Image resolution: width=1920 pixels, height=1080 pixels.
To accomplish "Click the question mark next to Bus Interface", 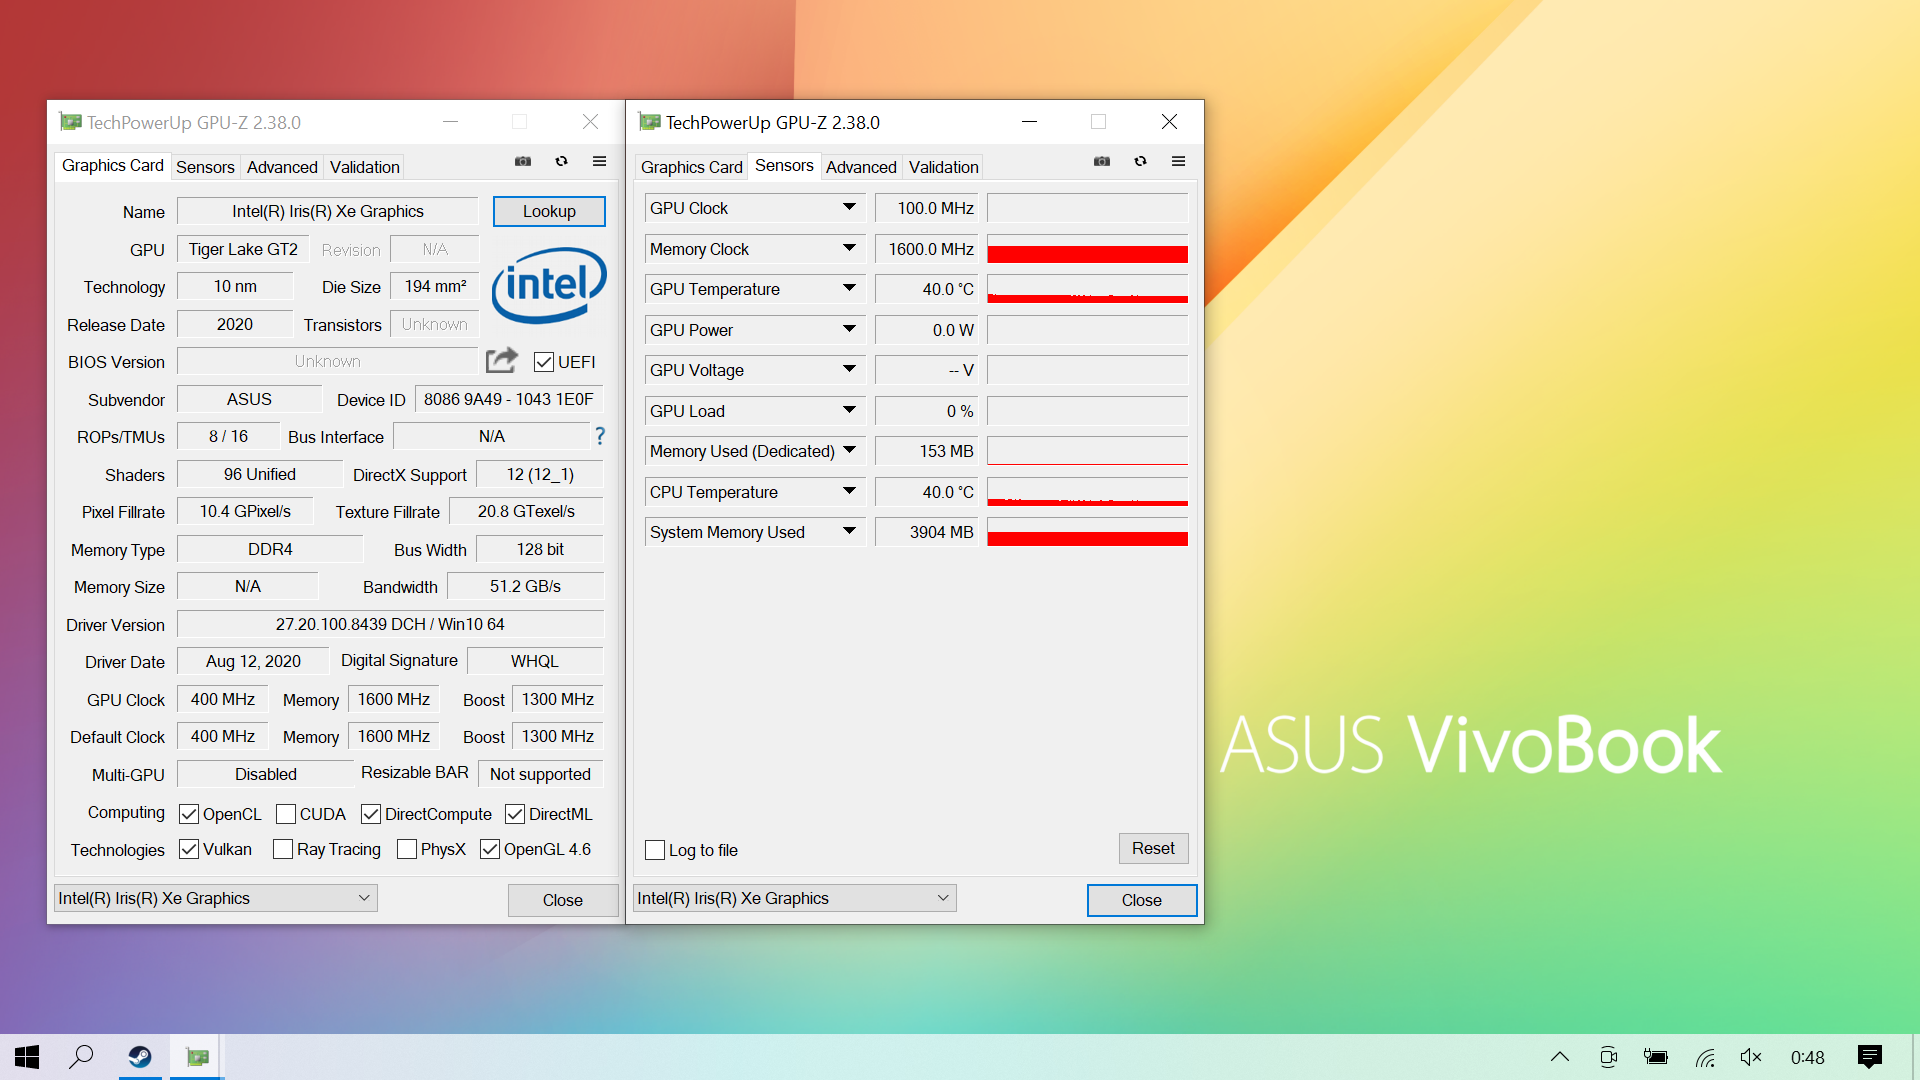I will click(599, 436).
